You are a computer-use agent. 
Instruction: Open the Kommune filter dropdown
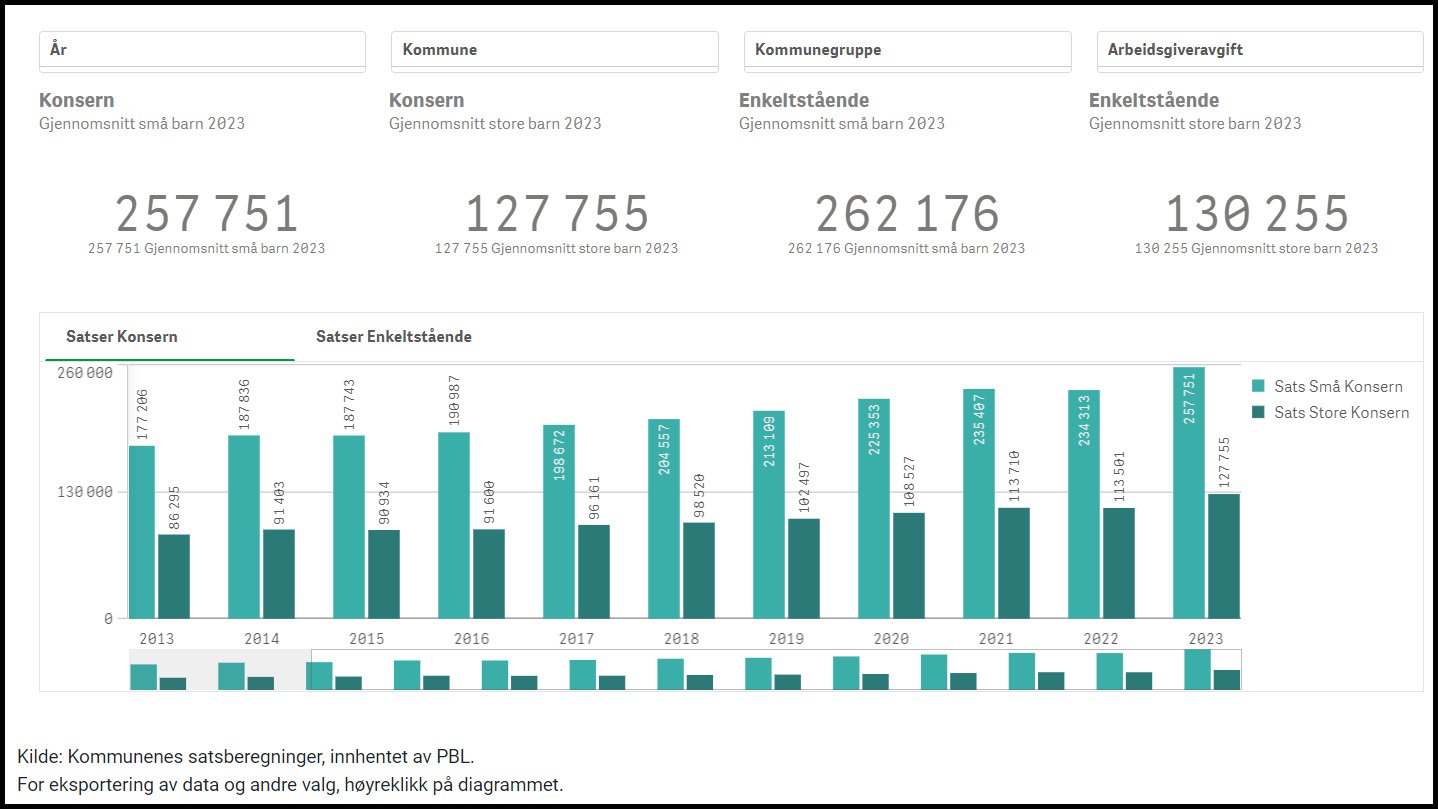(554, 50)
